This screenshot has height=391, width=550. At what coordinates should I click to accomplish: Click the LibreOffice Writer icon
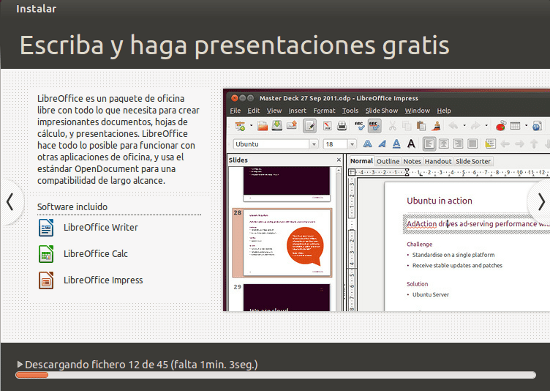(46, 227)
